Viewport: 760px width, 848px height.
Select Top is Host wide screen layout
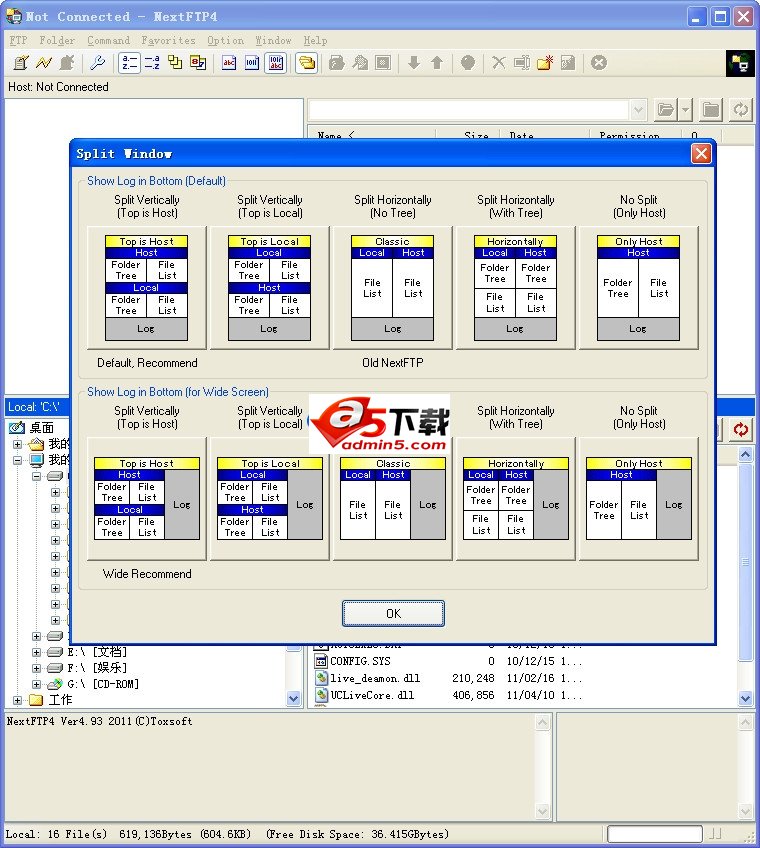147,498
